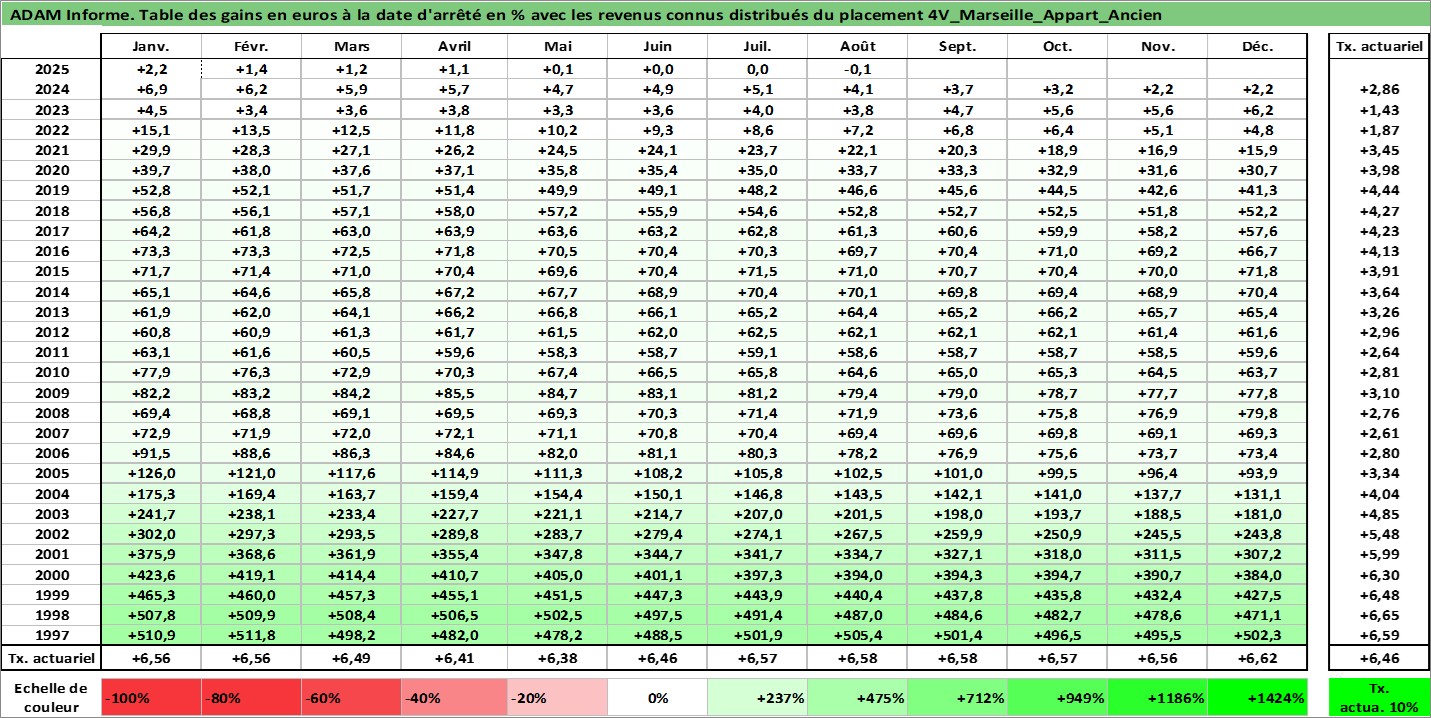Select the 2016 year row label
Image resolution: width=1431 pixels, height=718 pixels.
(51, 251)
